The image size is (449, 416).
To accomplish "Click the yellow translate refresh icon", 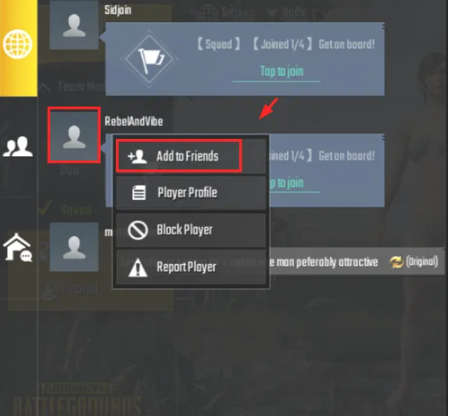I will (x=396, y=262).
